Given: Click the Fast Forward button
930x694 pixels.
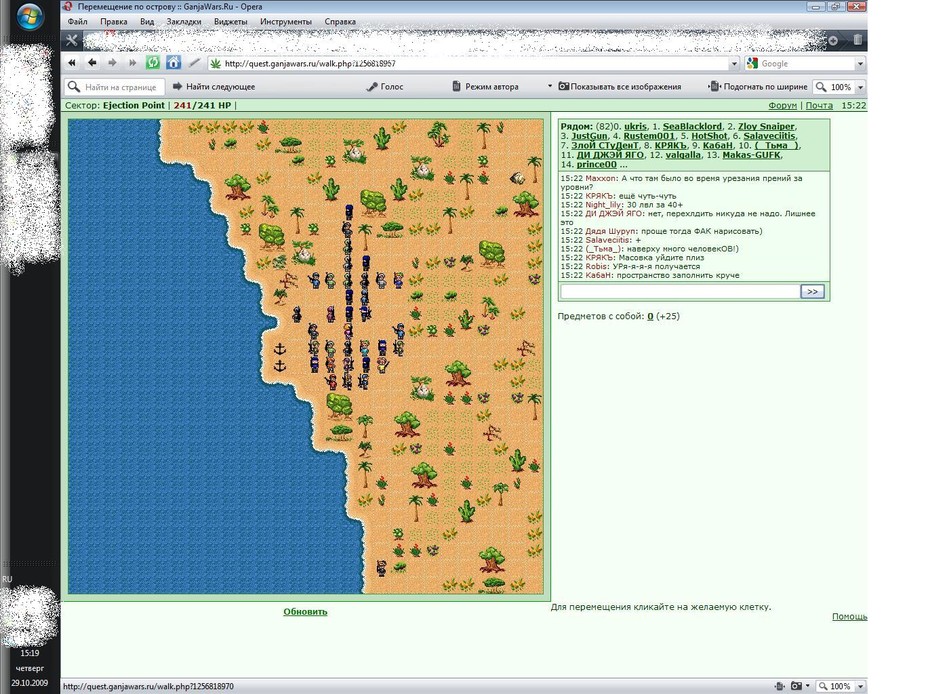Looking at the screenshot, I should click(132, 63).
